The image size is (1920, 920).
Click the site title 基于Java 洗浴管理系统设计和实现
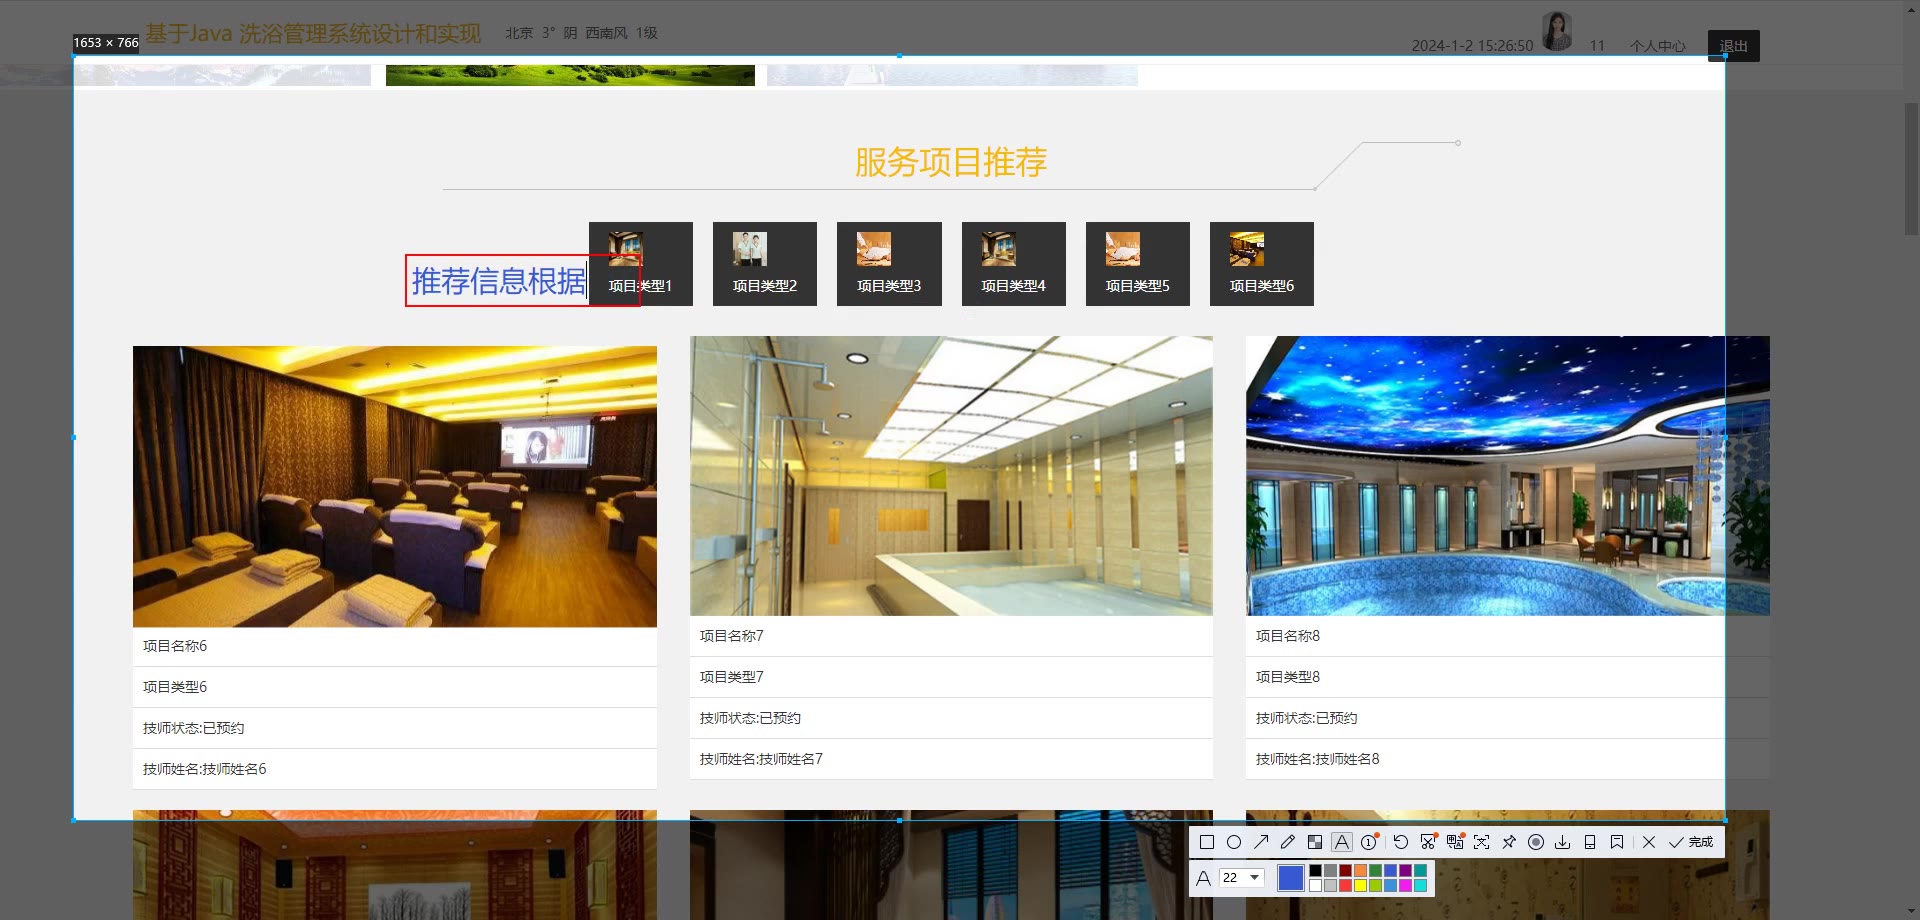click(313, 33)
